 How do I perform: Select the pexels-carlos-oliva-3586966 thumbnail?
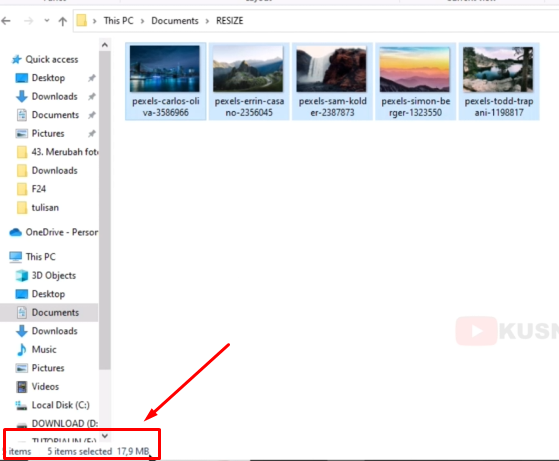(x=165, y=82)
